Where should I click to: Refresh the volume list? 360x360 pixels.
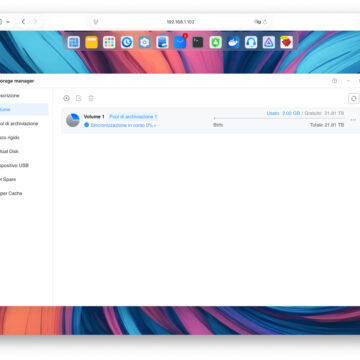[353, 99]
